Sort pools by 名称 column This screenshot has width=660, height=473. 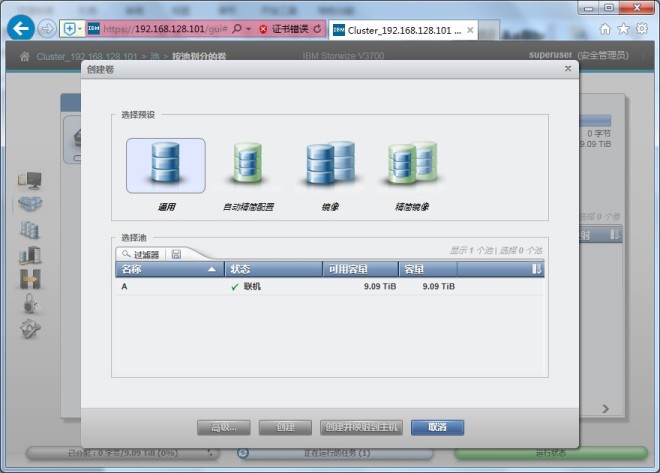tap(170, 269)
